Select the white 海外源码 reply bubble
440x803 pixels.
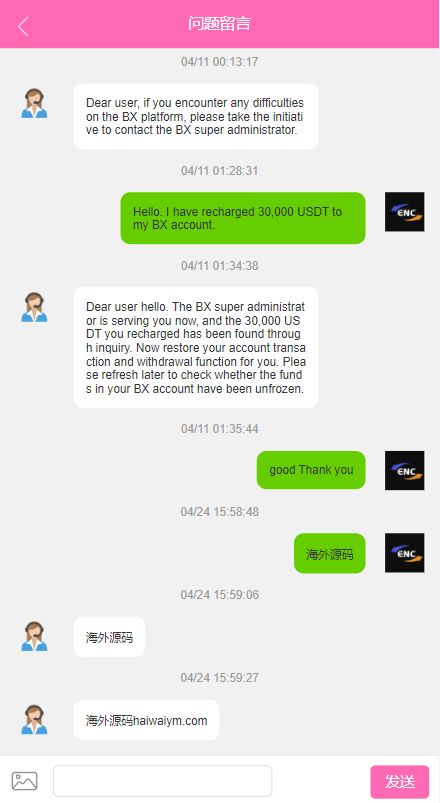(x=109, y=637)
